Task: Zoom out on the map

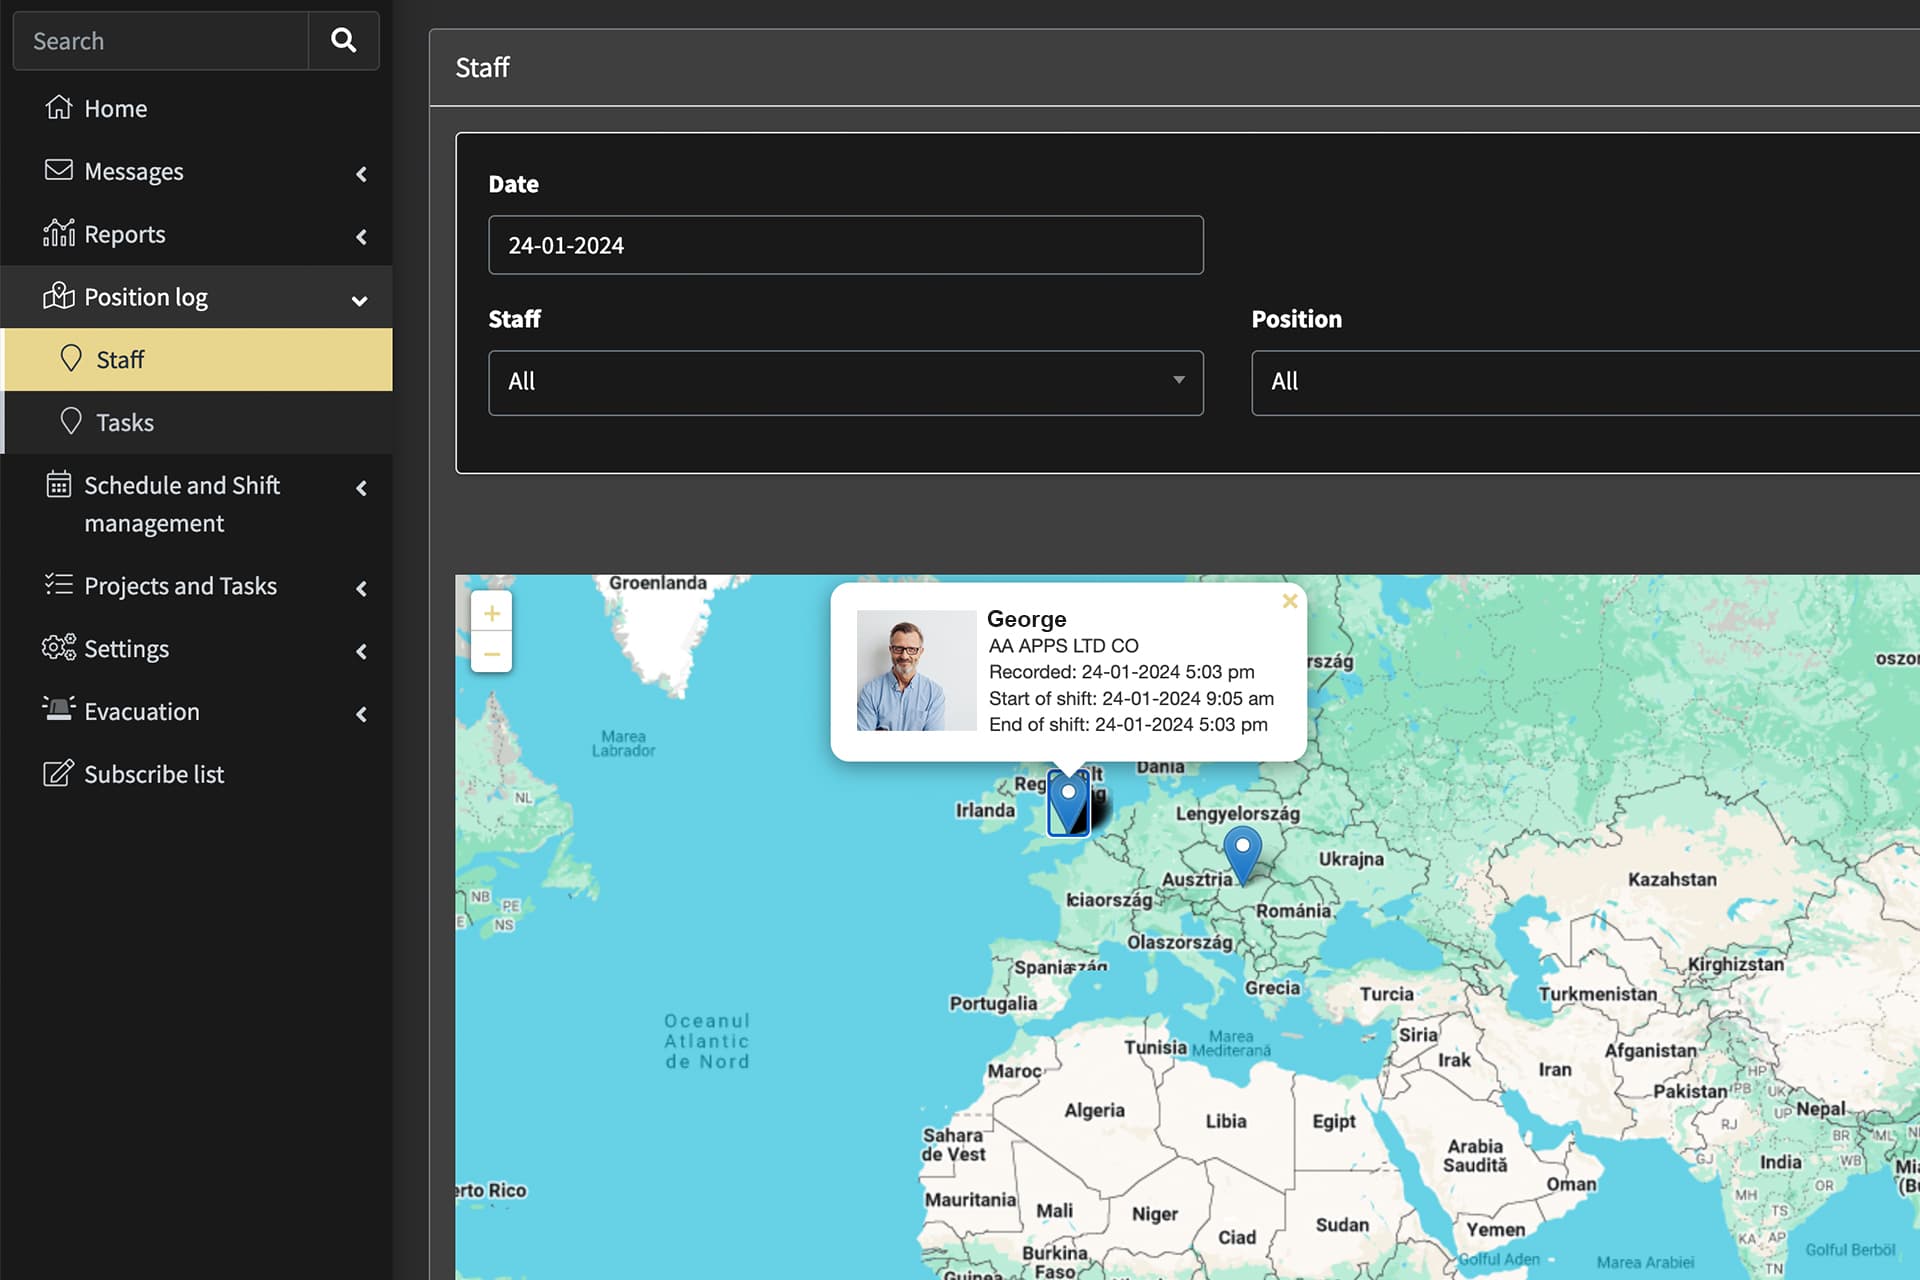Action: point(492,654)
